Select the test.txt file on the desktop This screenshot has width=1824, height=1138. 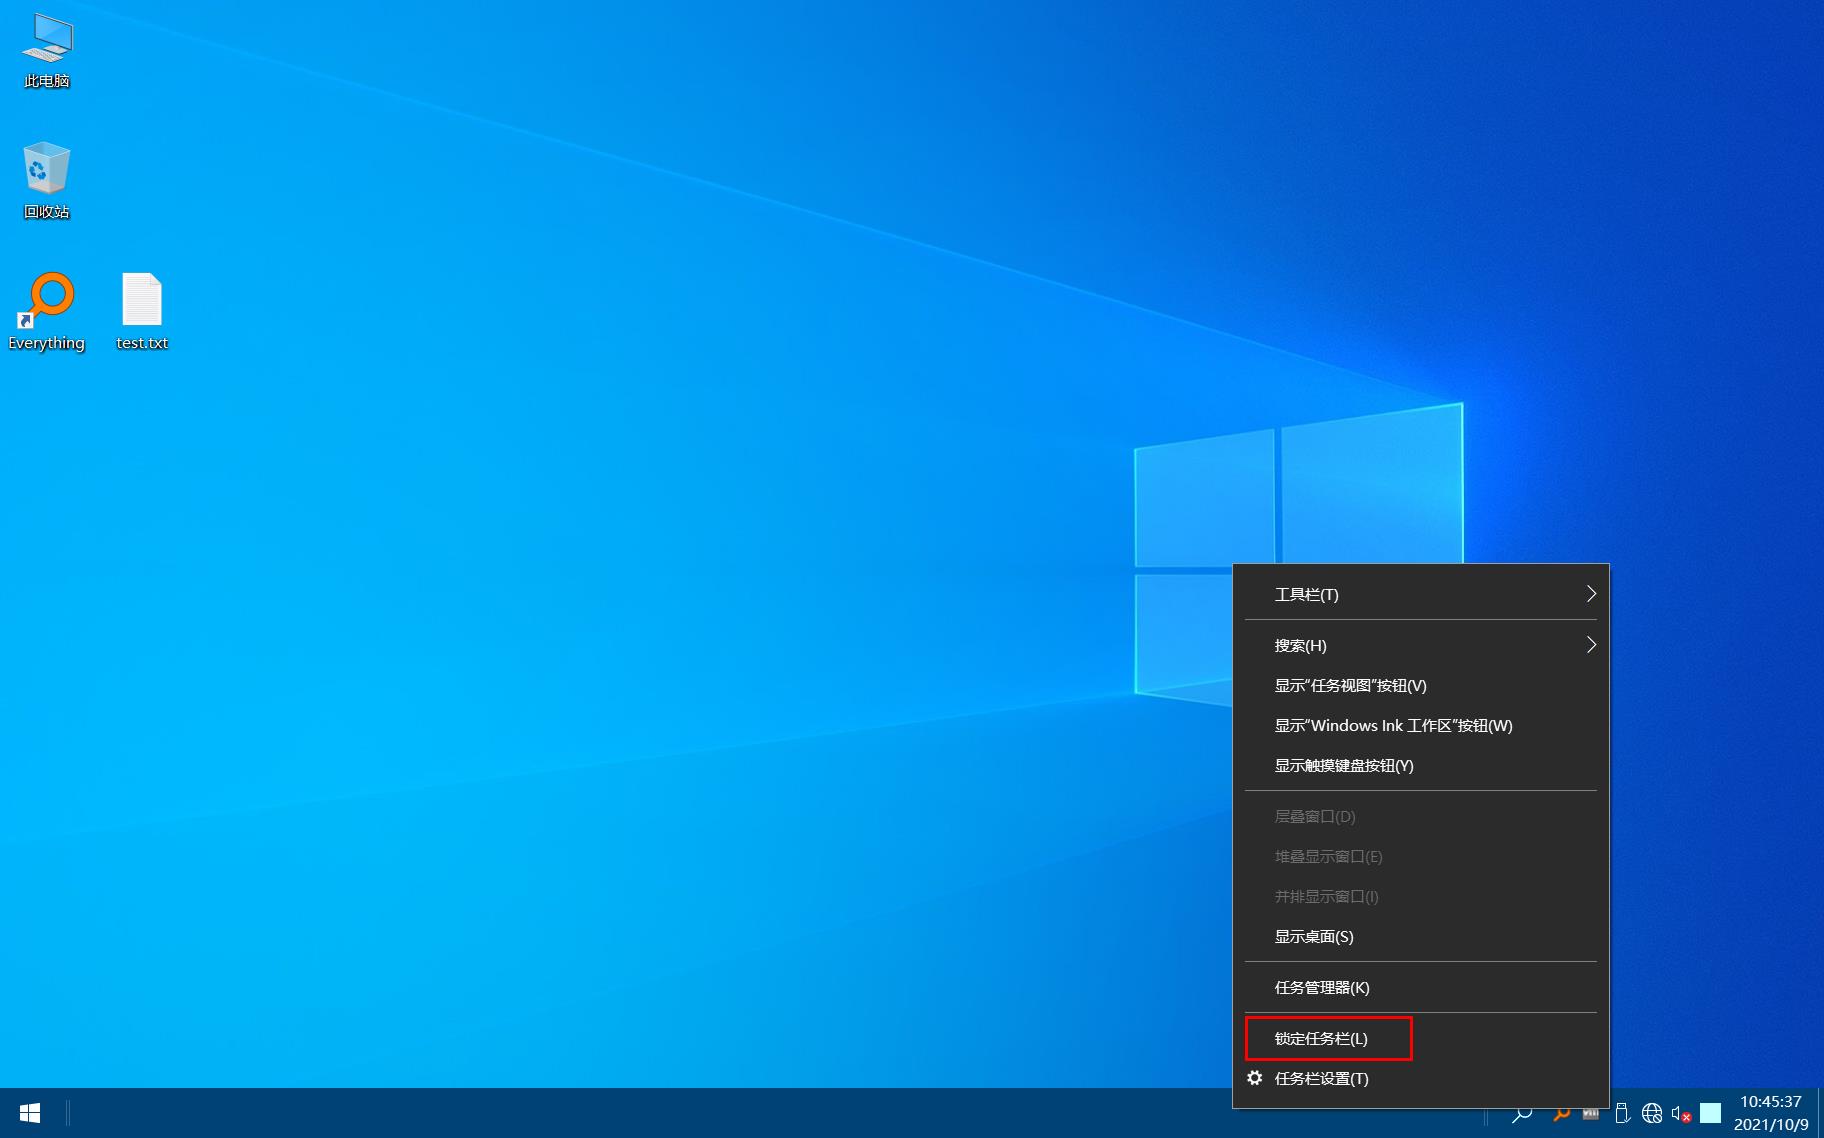coord(142,311)
